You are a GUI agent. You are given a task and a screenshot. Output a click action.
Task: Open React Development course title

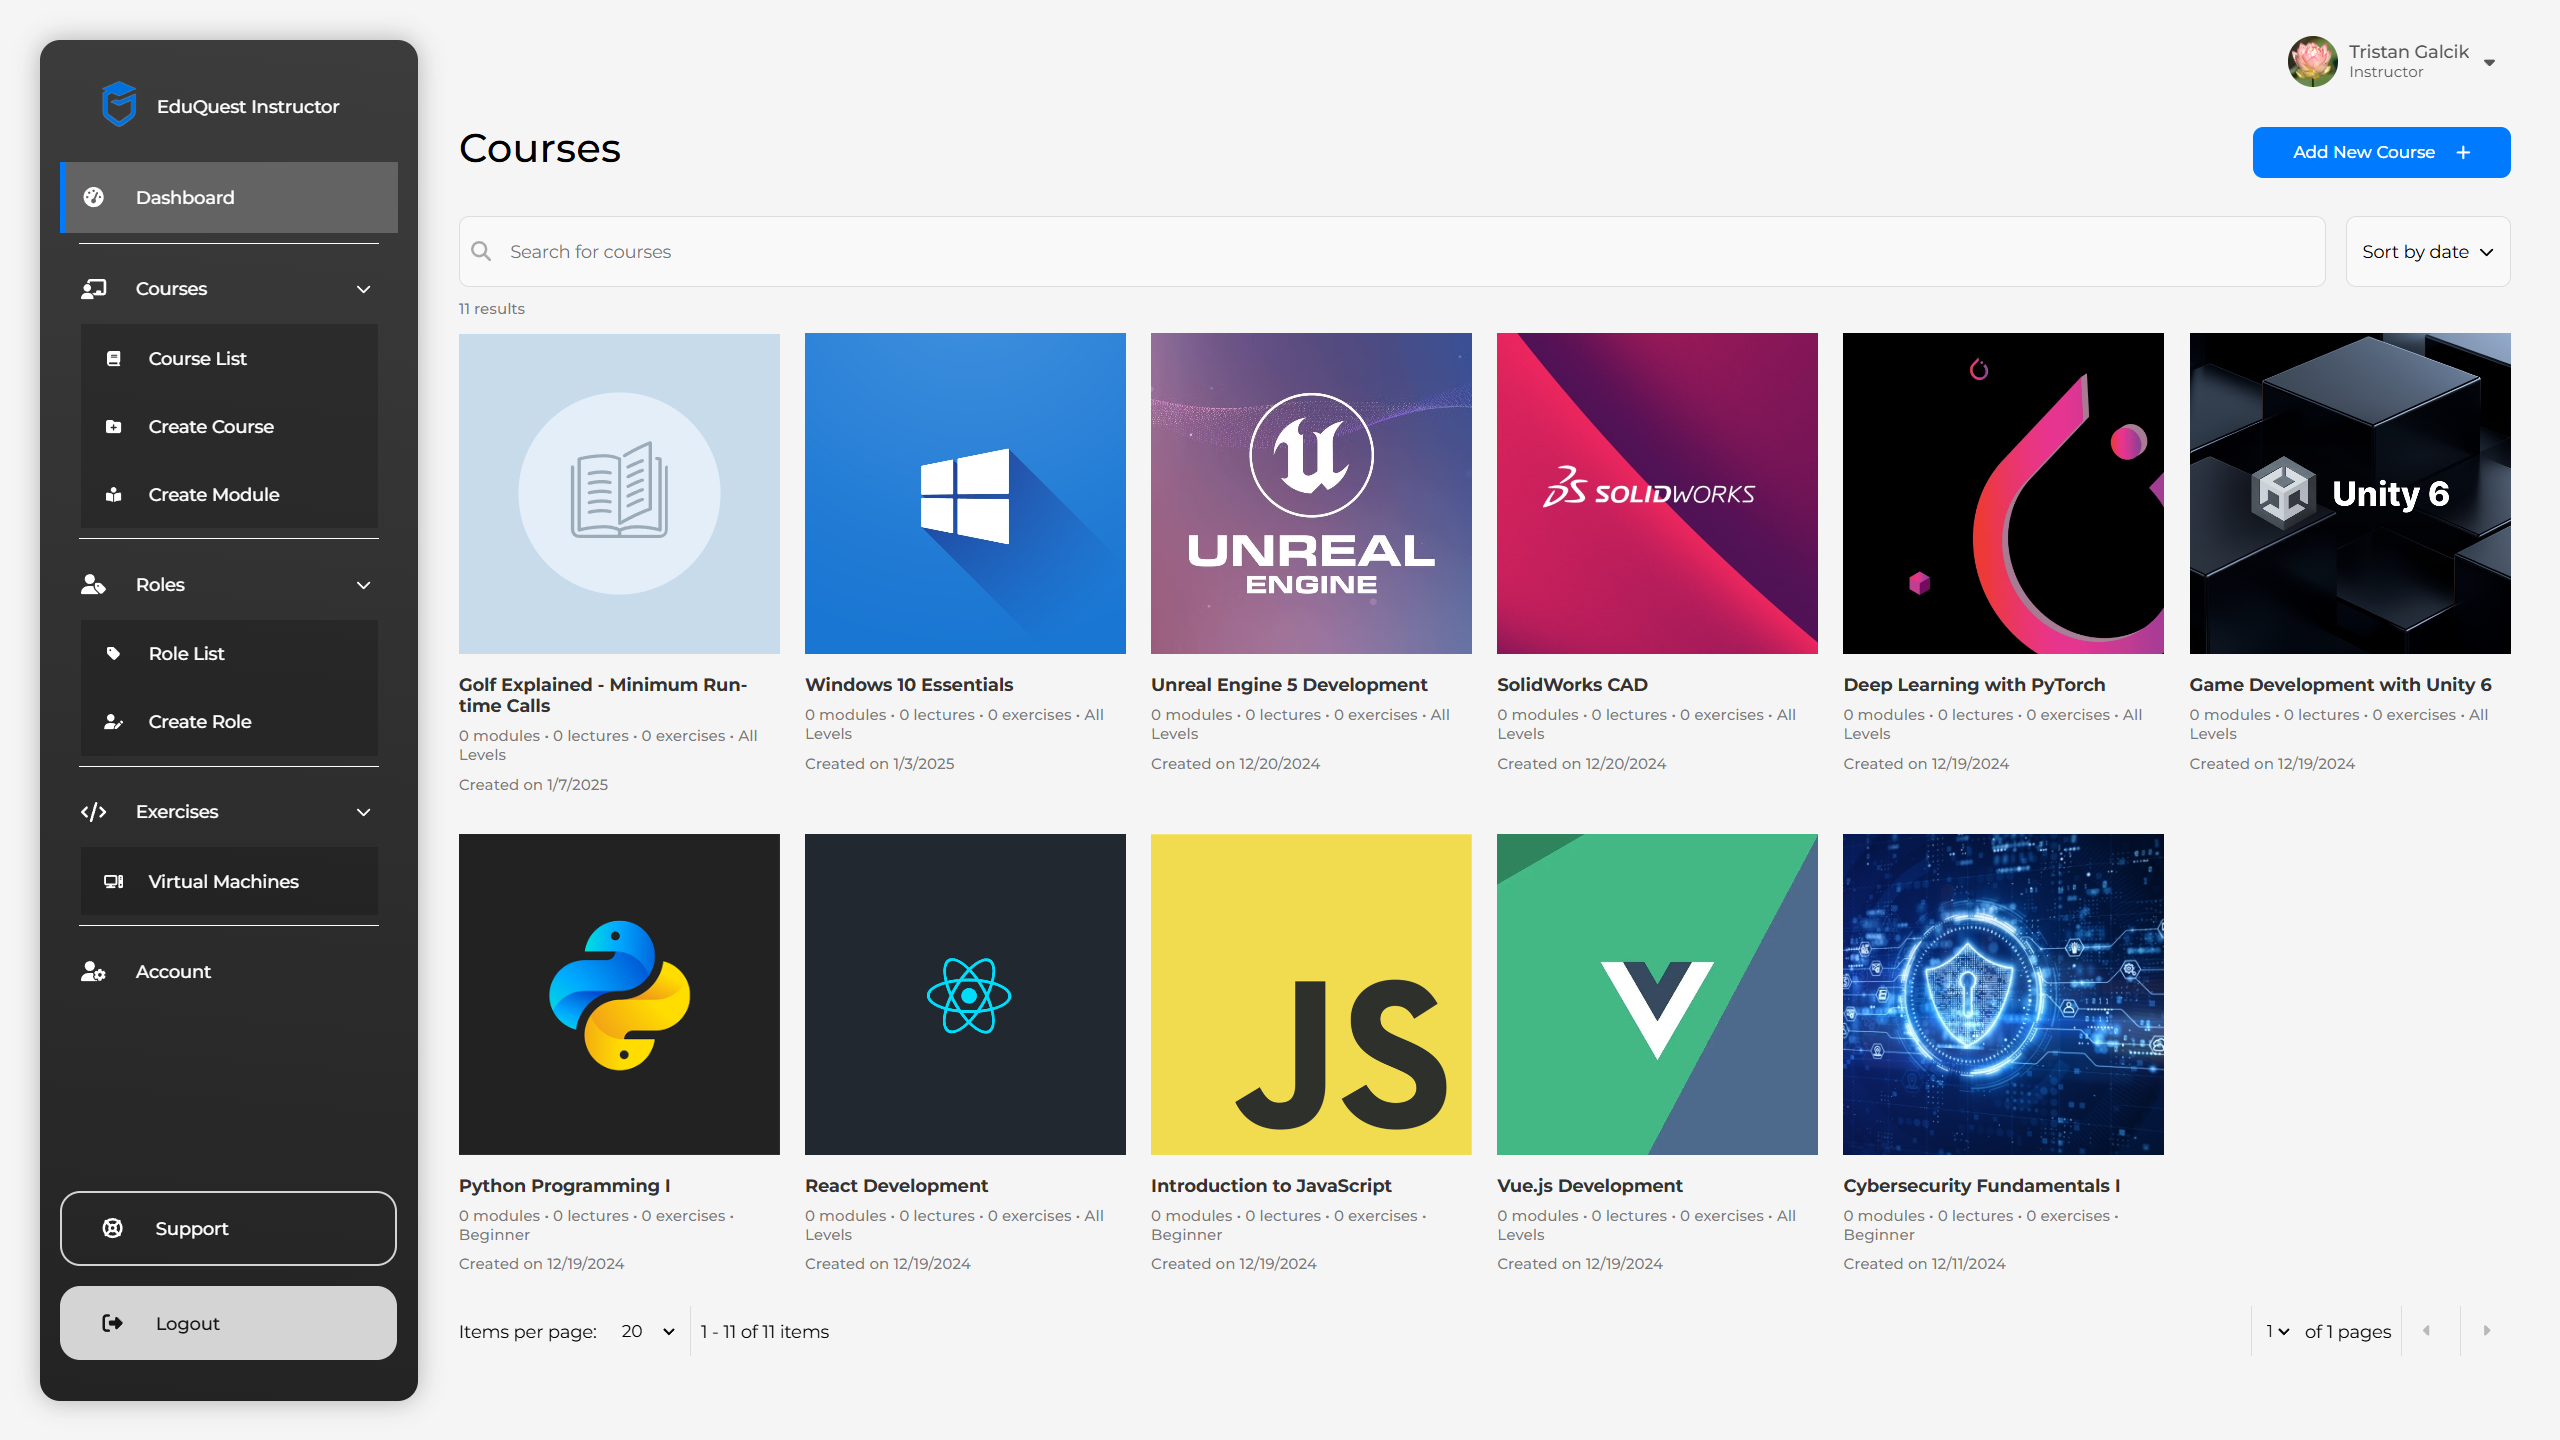tap(896, 1185)
